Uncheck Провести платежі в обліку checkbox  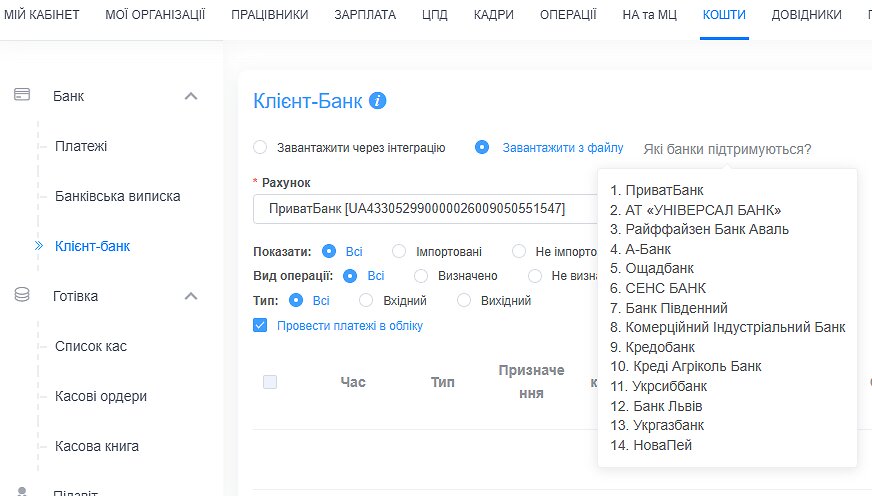260,325
